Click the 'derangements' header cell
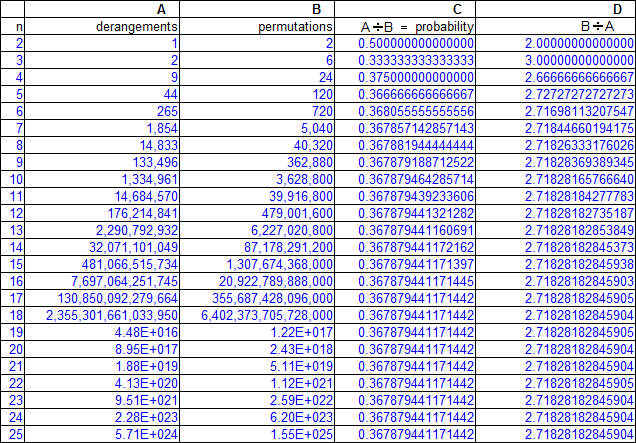 pos(102,26)
